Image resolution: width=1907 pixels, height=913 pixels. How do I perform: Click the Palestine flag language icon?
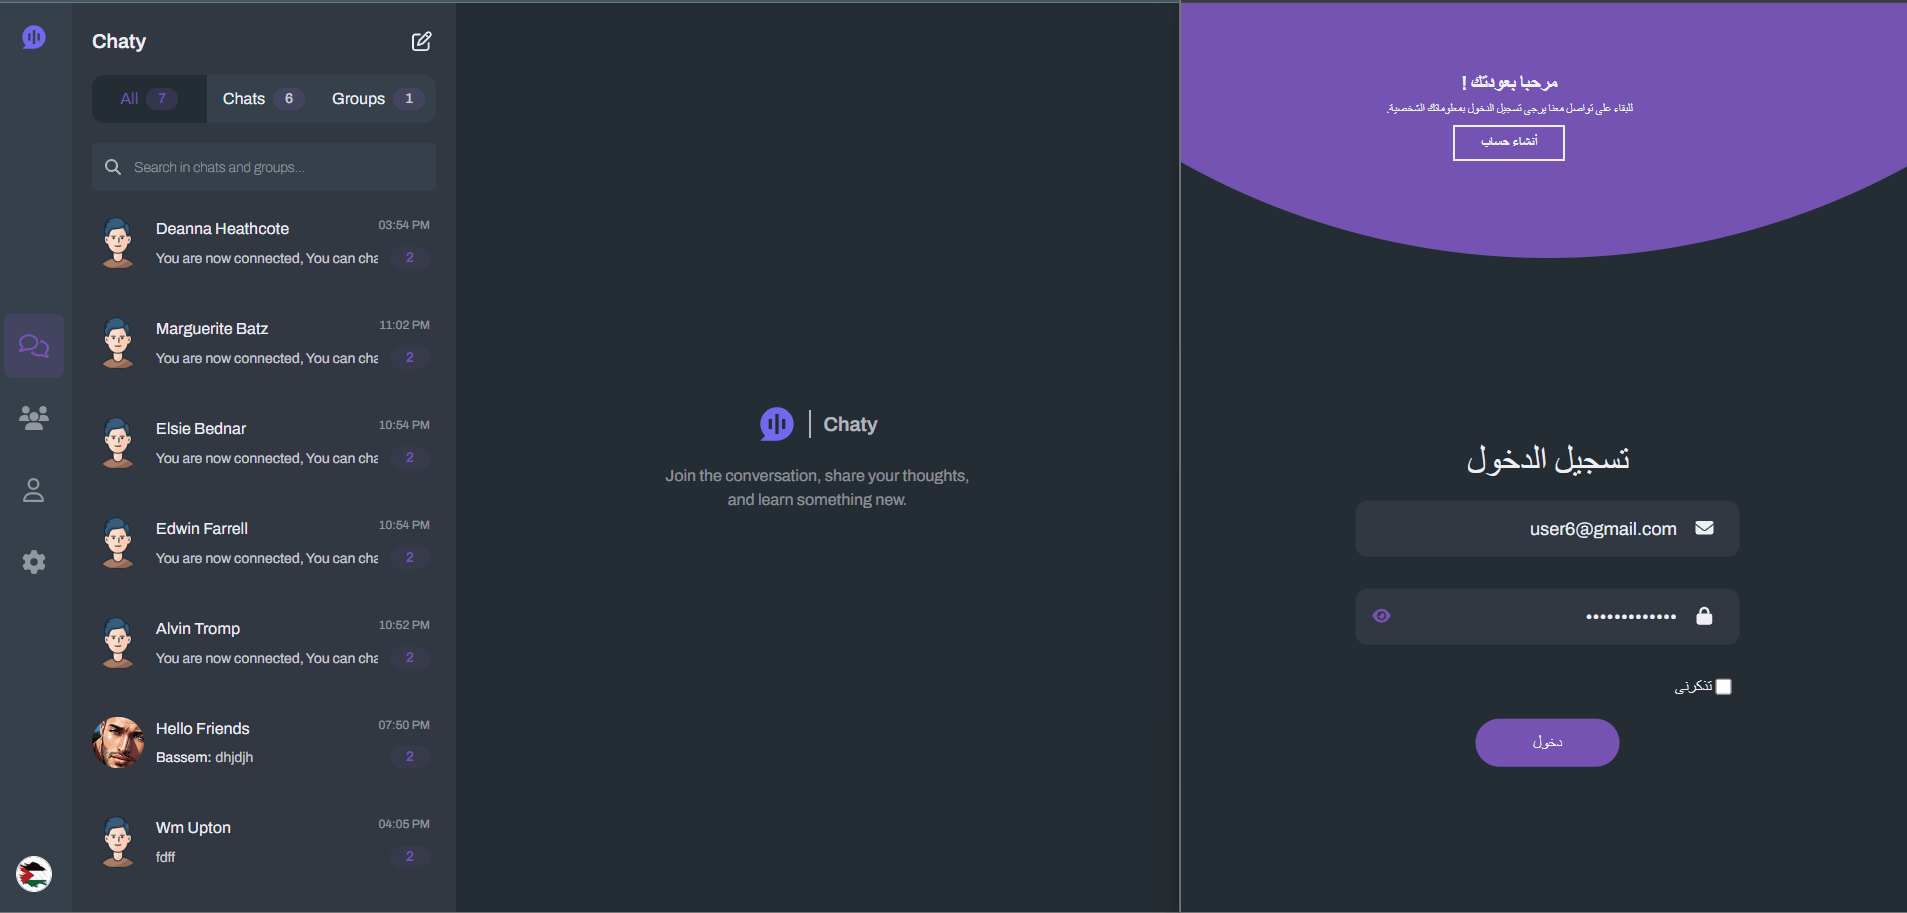click(34, 874)
